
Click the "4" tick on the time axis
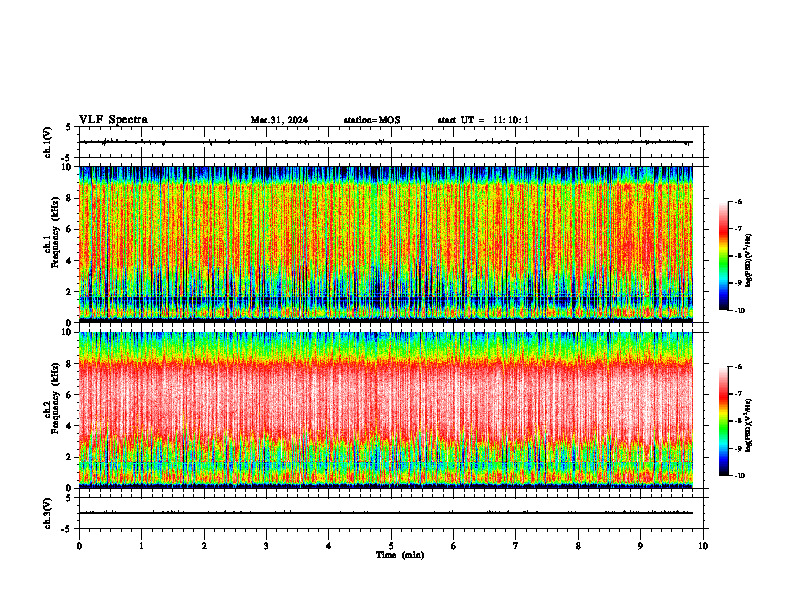[329, 546]
